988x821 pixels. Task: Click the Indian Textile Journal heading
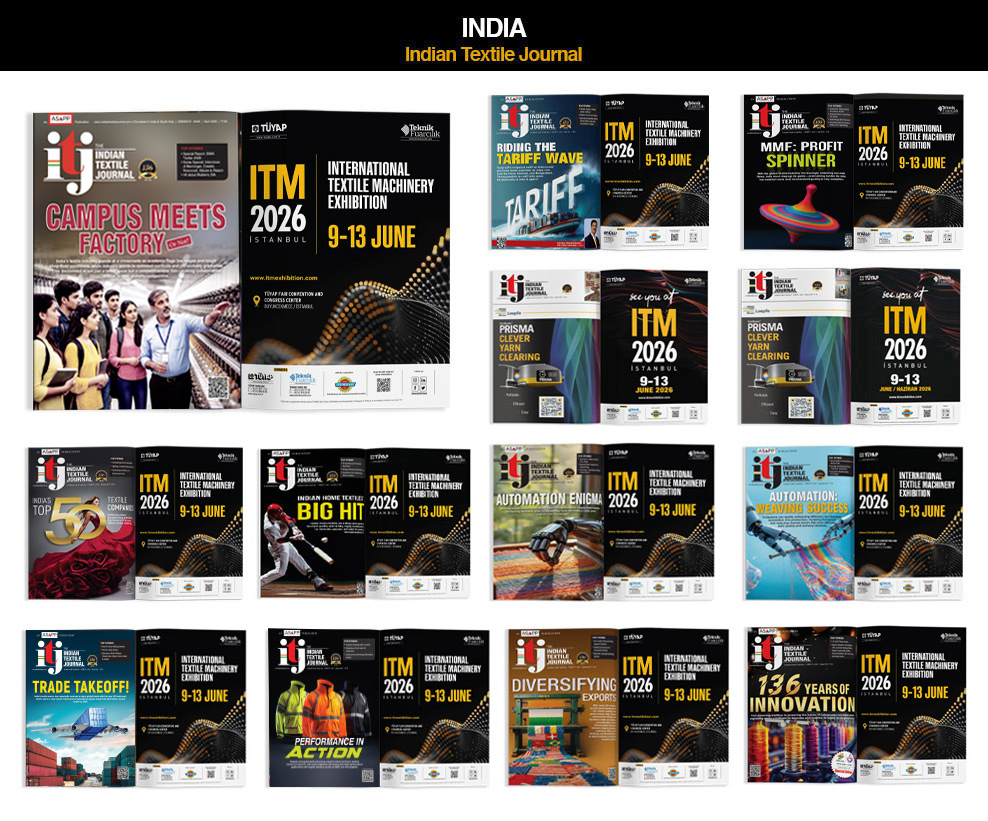(x=493, y=54)
